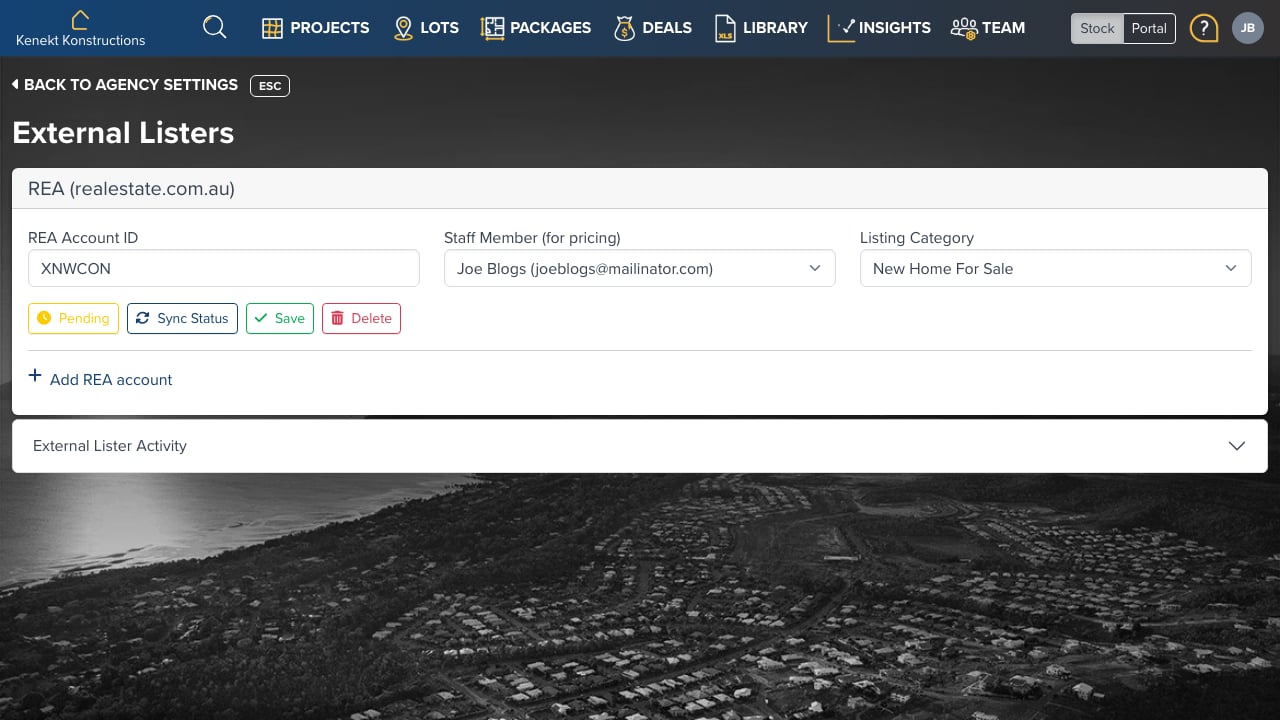Open the Insights menu
The height and width of the screenshot is (720, 1280).
(x=880, y=28)
